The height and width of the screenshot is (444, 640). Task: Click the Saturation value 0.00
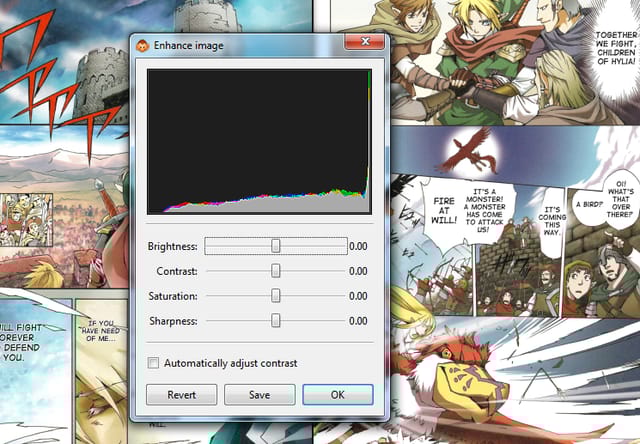[358, 296]
